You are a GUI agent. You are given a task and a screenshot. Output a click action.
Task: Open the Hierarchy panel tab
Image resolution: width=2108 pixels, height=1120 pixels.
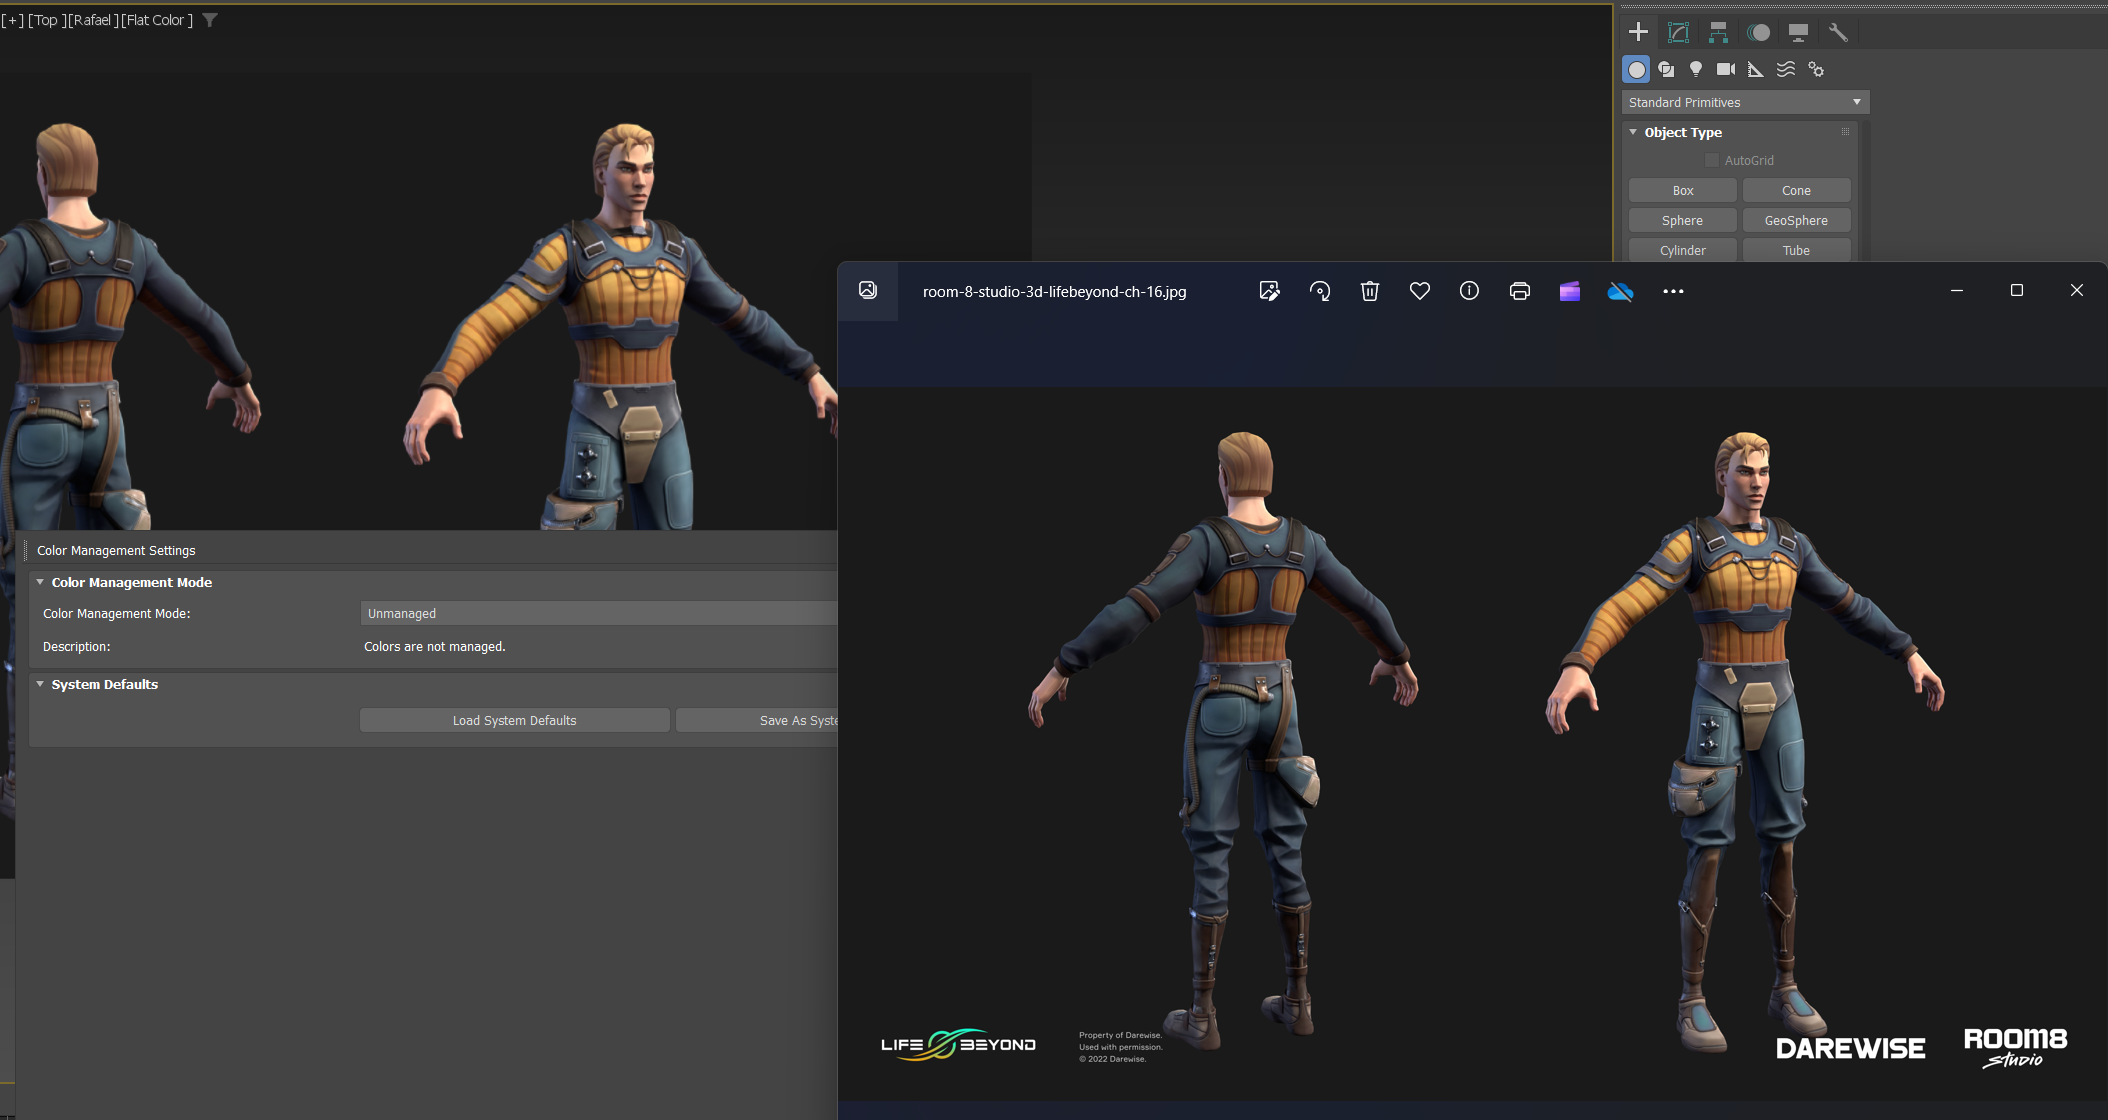pyautogui.click(x=1718, y=32)
